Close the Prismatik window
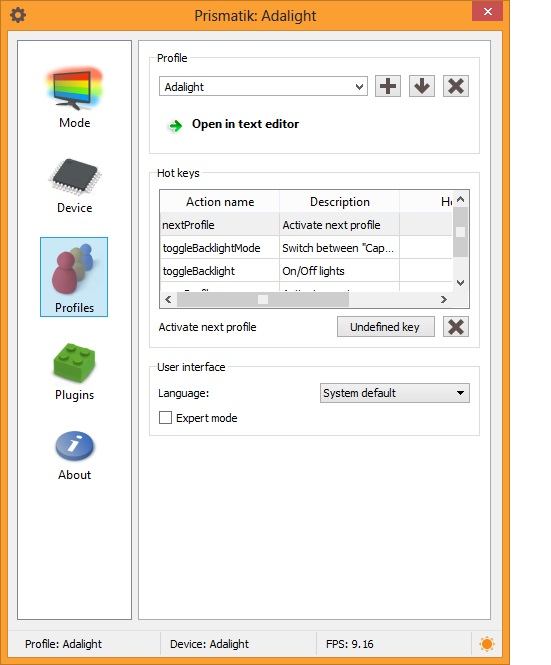551x665 pixels. 487,11
